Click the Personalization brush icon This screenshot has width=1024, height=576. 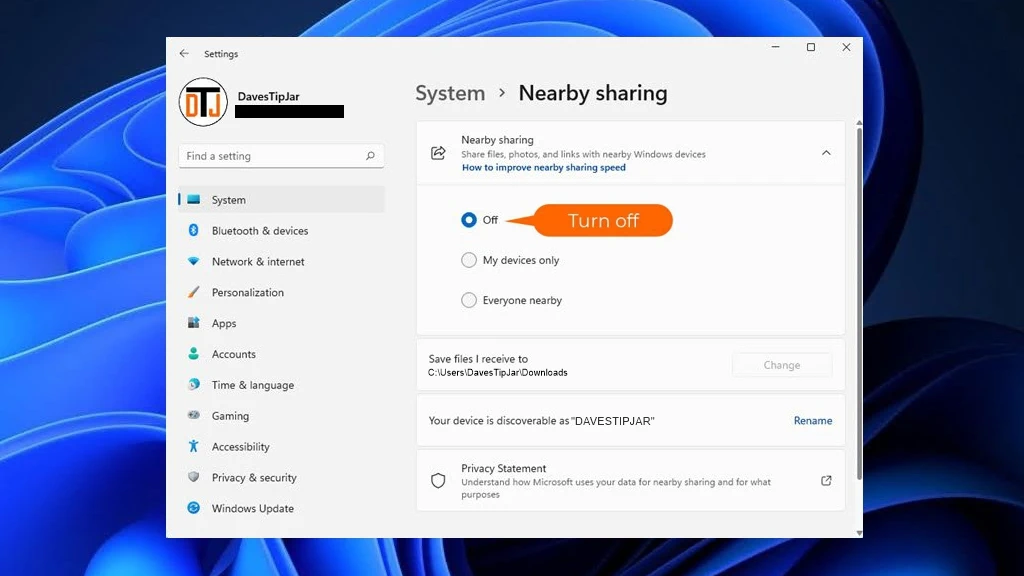(x=193, y=292)
